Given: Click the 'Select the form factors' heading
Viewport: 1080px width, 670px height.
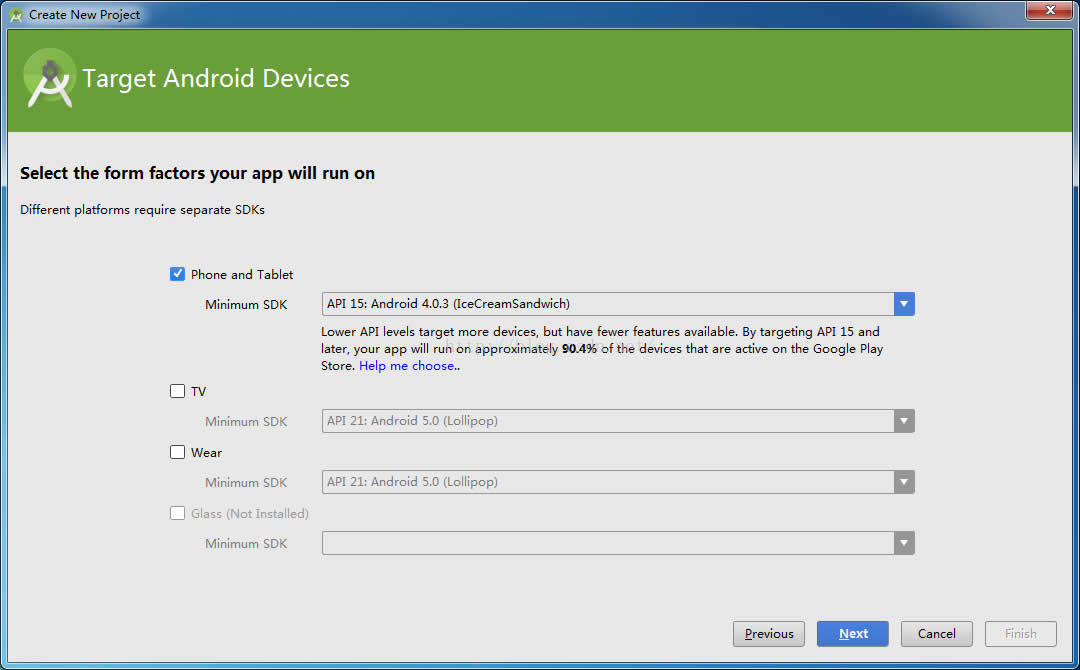Looking at the screenshot, I should point(198,173).
